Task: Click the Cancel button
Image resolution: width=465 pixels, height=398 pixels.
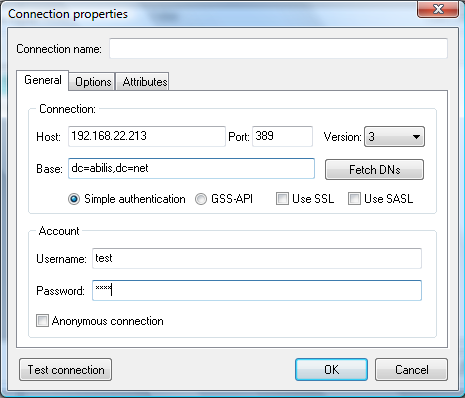Action: [x=411, y=370]
